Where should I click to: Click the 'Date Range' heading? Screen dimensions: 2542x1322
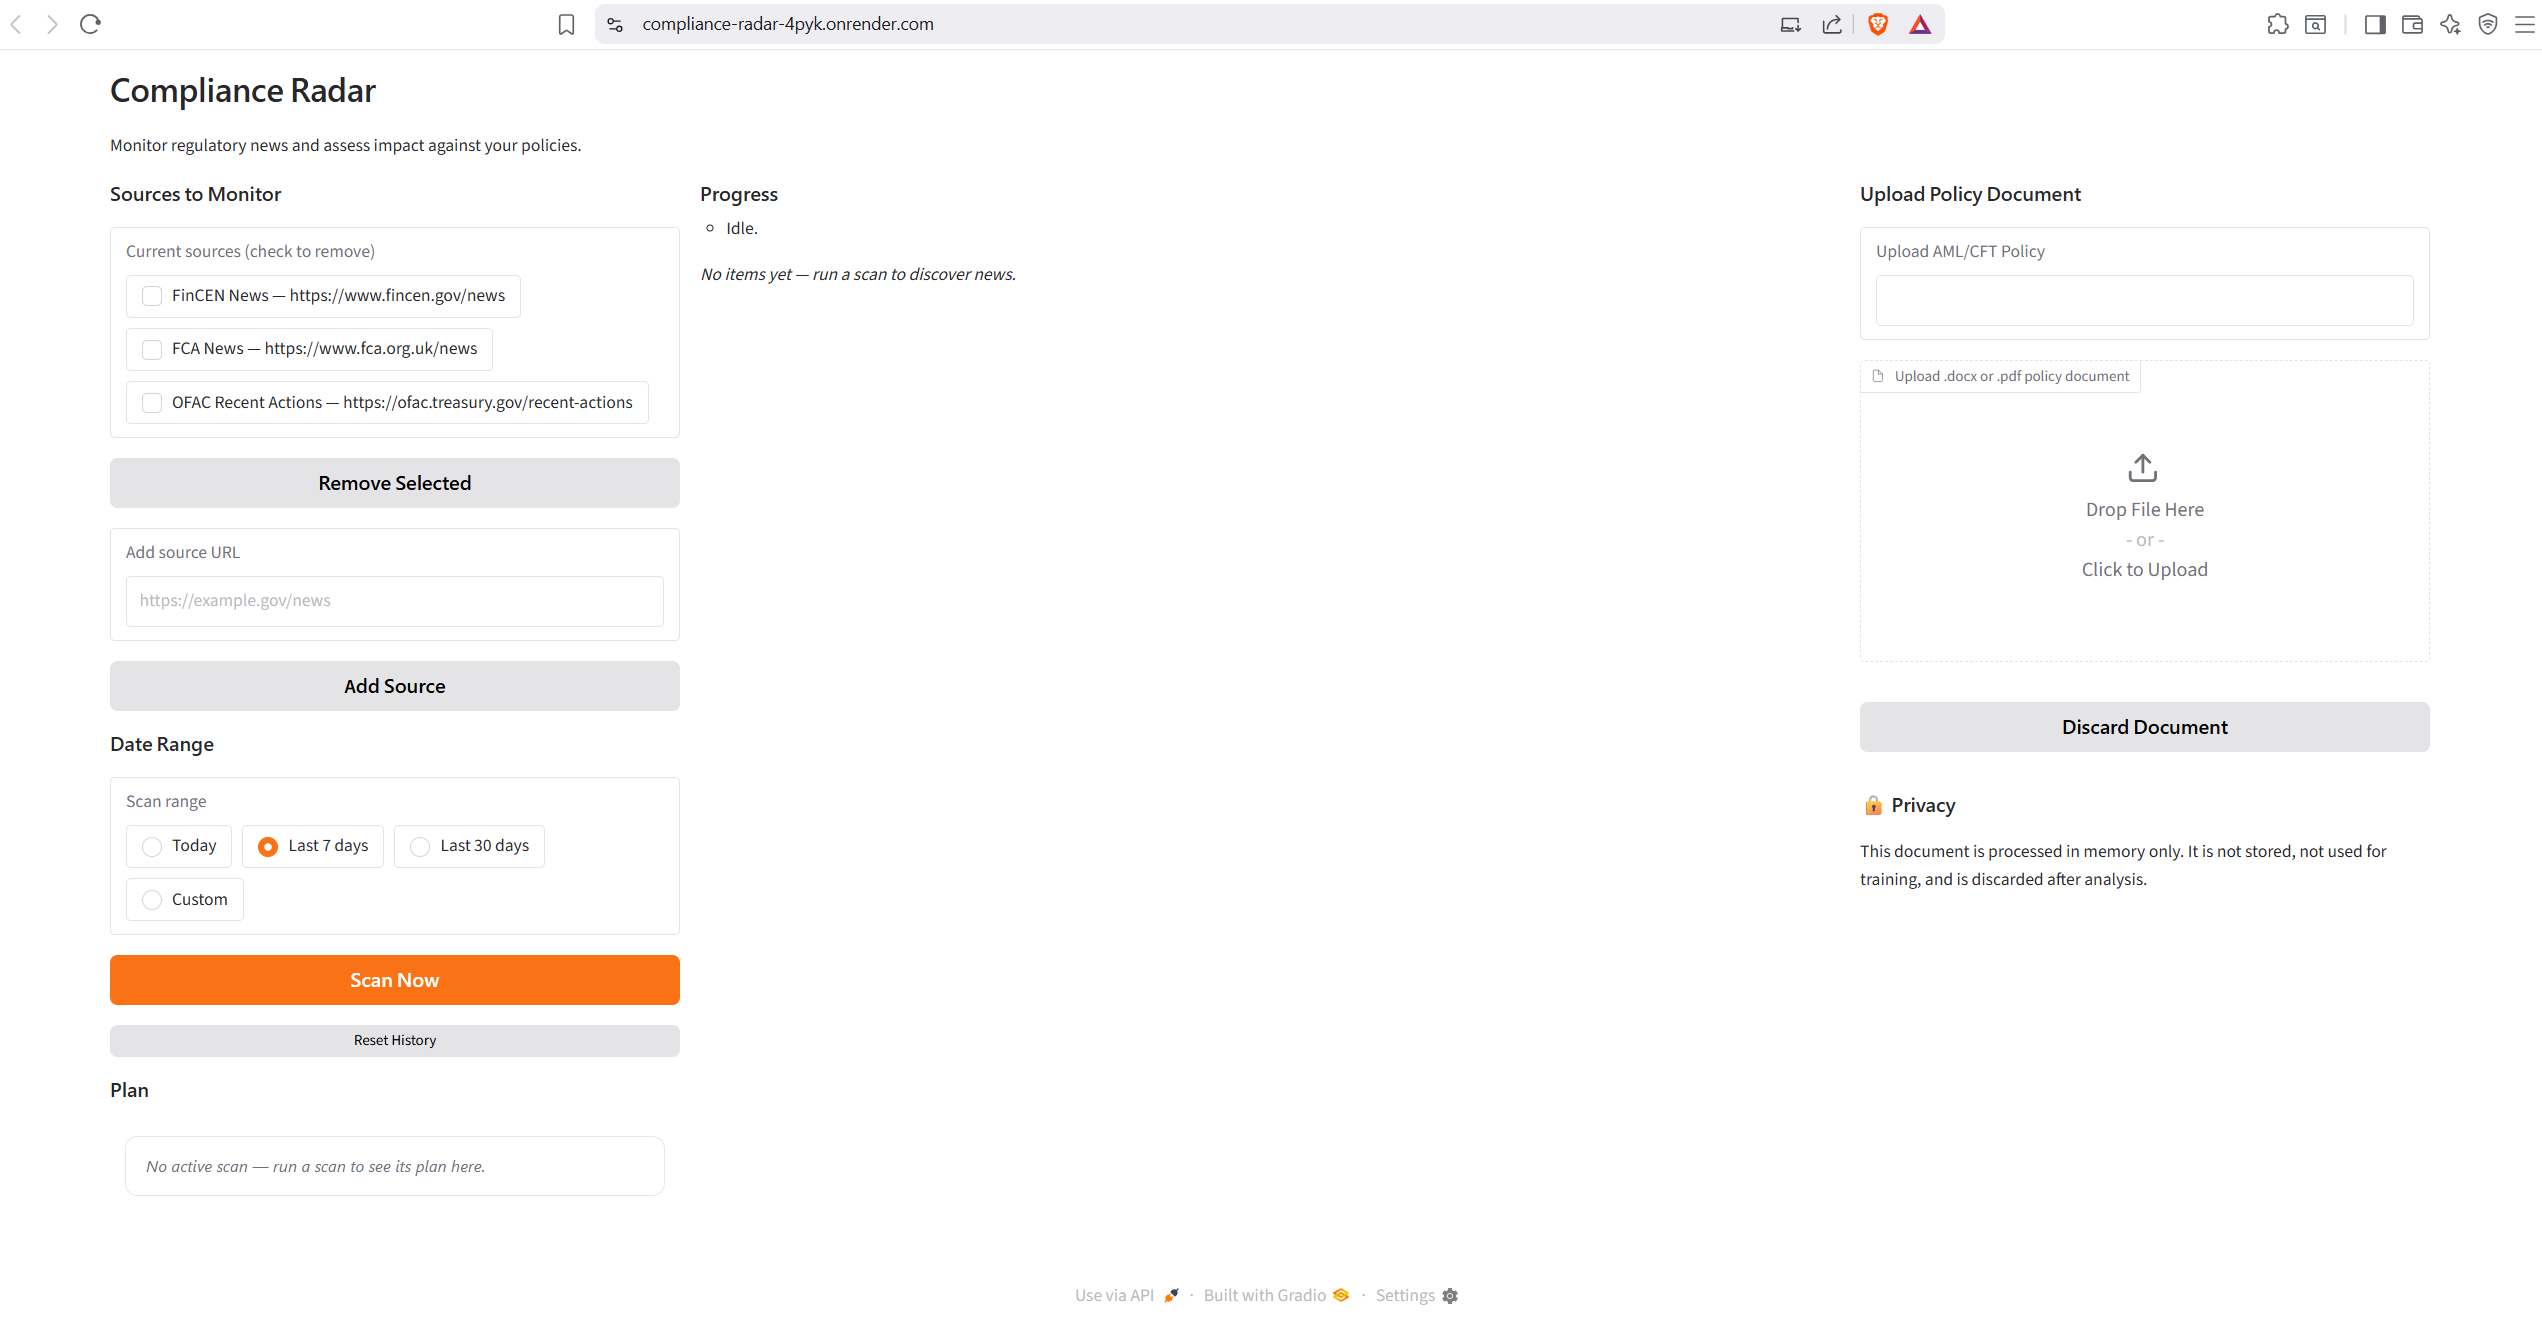click(x=162, y=744)
